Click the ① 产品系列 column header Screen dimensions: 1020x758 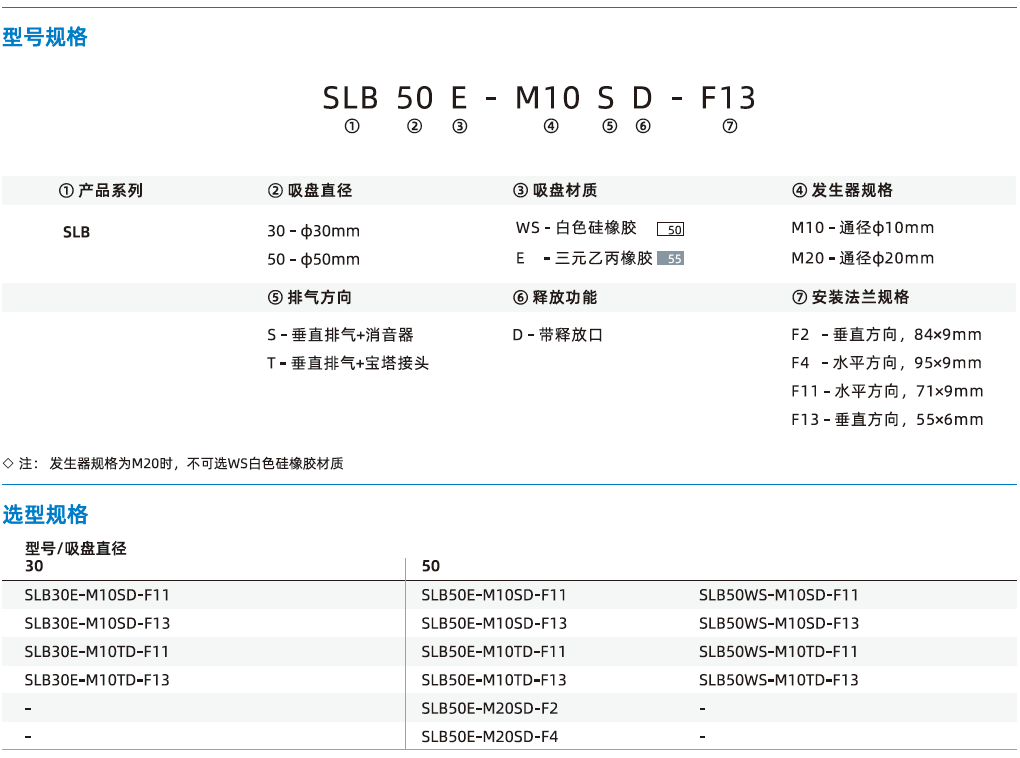point(101,191)
